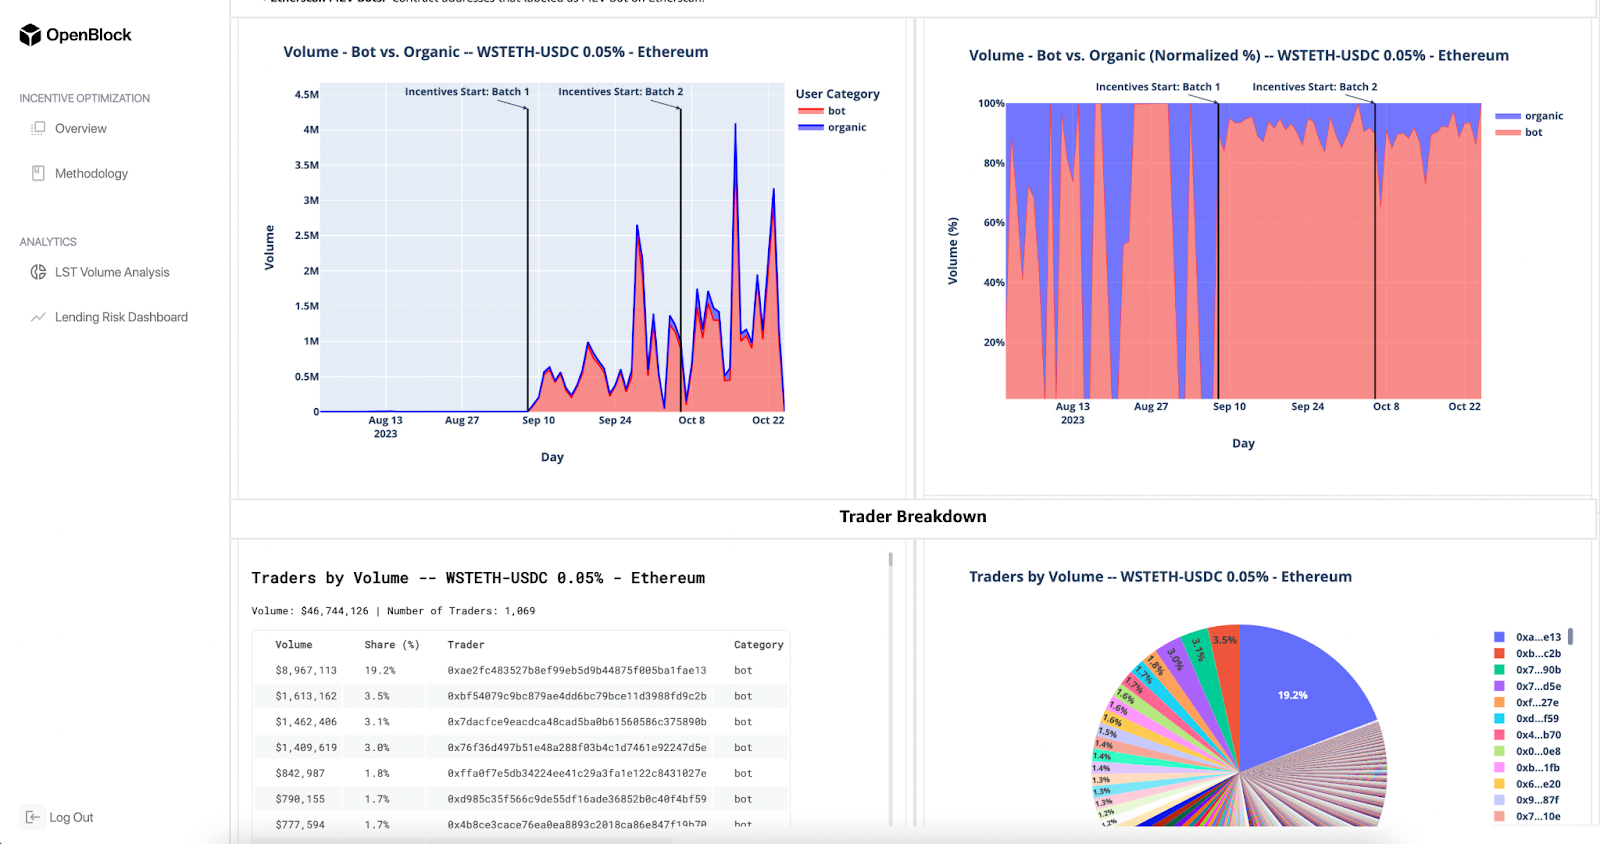Open the Methodology page
Viewport: 1600px width, 844px height.
(91, 173)
